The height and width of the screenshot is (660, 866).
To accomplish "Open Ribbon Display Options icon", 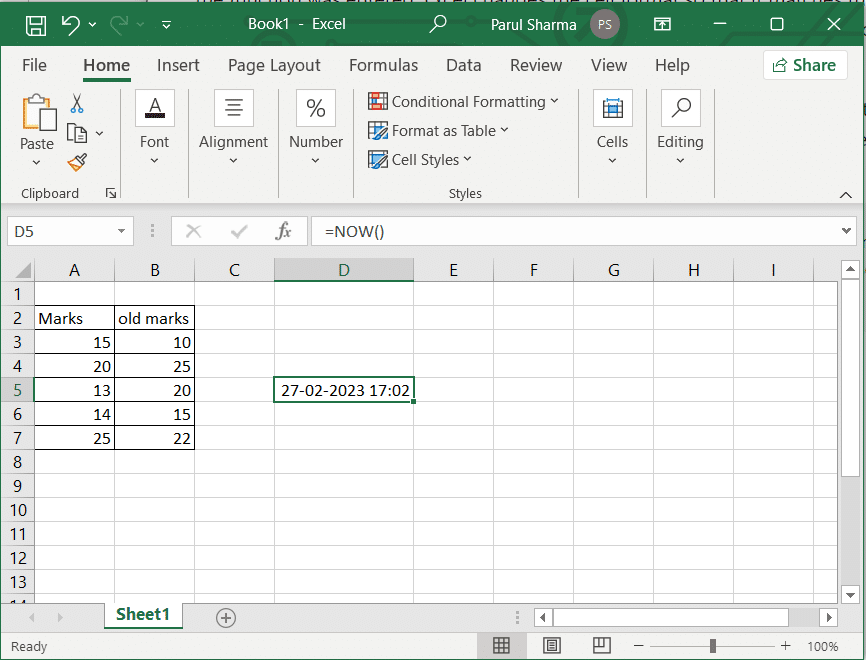I will click(x=662, y=24).
